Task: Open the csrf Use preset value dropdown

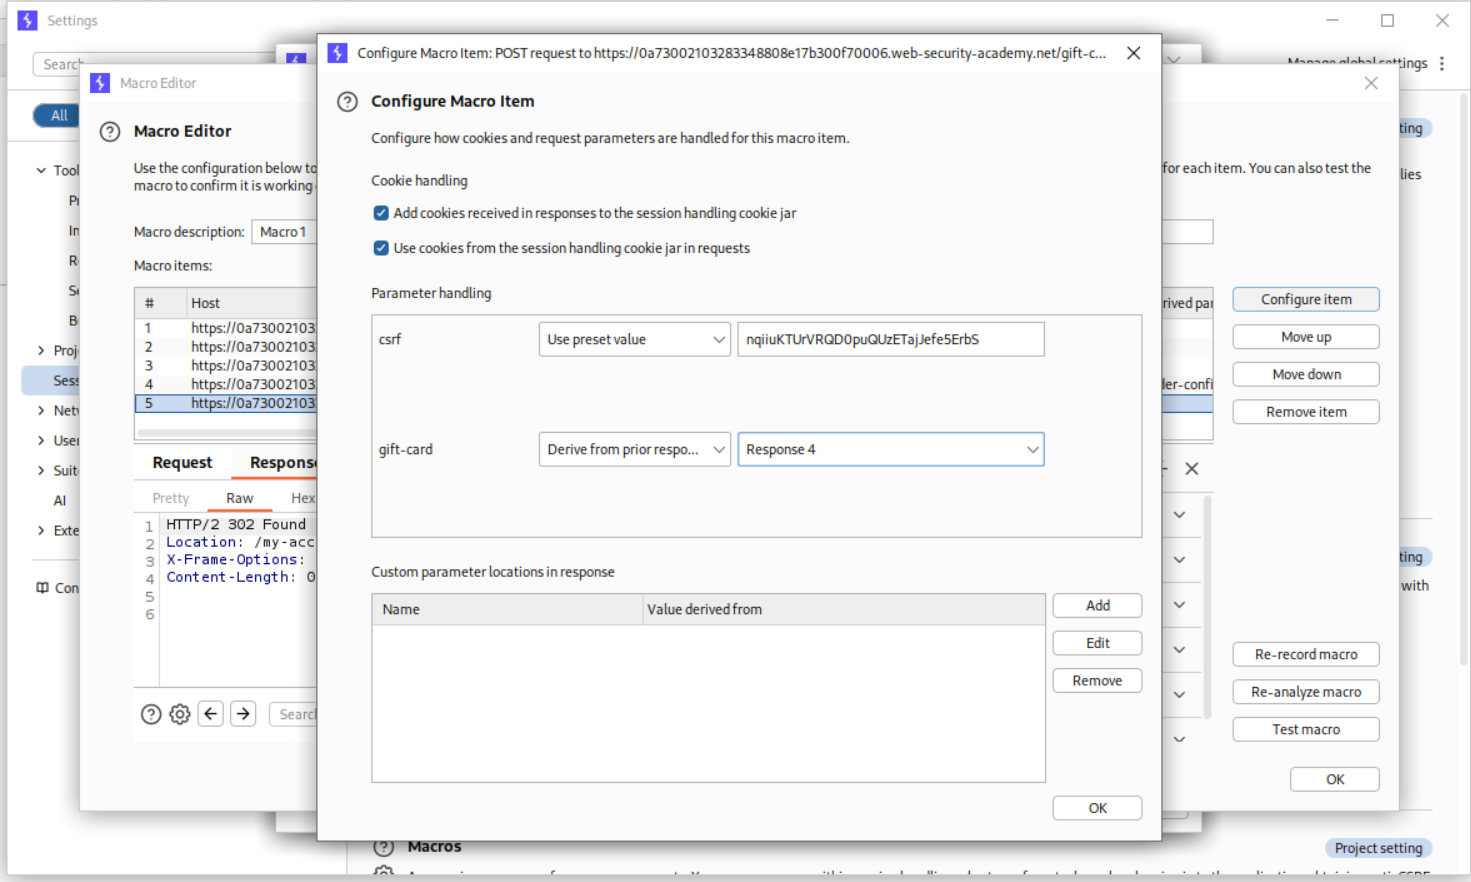Action: [x=634, y=340]
